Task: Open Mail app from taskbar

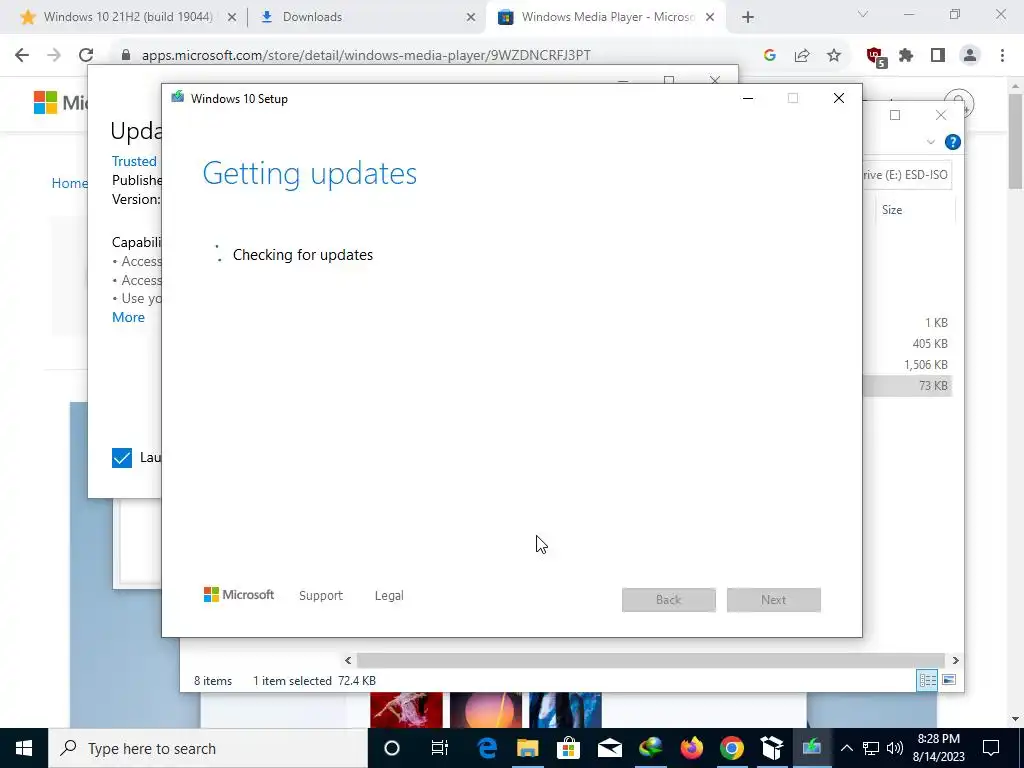Action: [x=609, y=748]
